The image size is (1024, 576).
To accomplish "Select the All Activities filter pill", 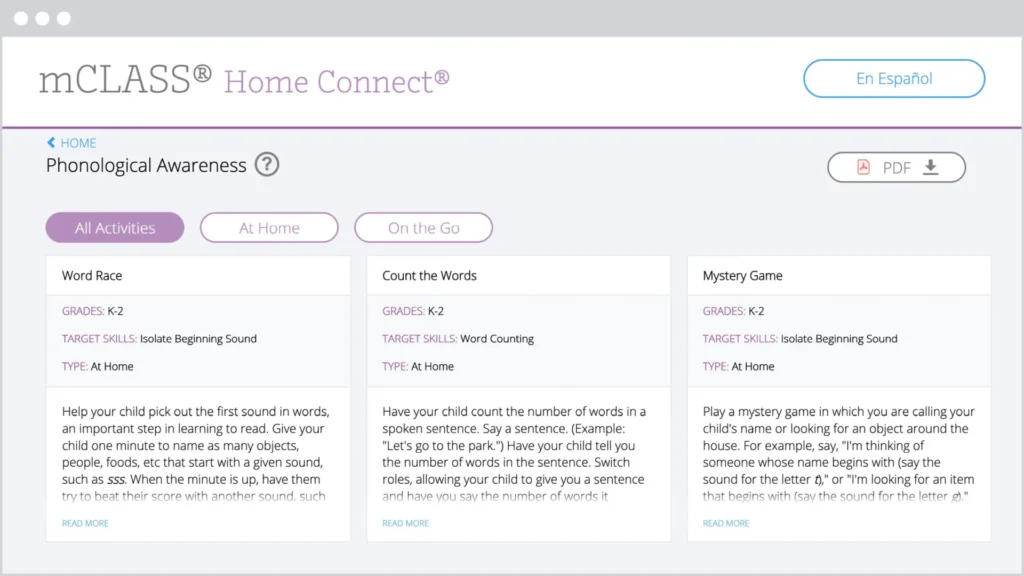I will (114, 227).
